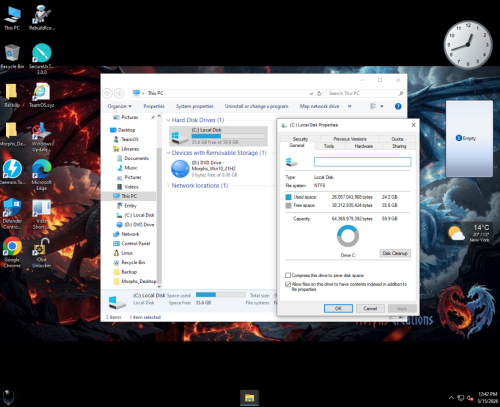Click the network tray icon
Viewport: 500px width, 407px height.
(x=461, y=398)
